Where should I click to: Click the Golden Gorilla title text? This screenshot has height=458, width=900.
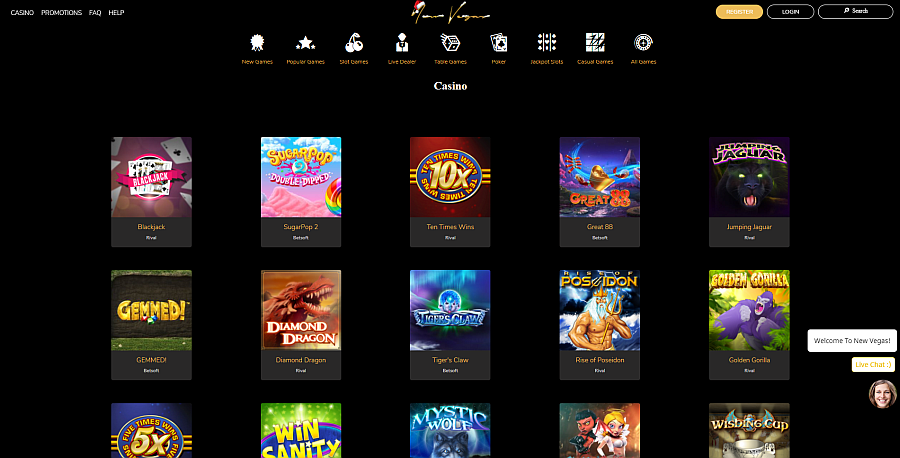(749, 360)
